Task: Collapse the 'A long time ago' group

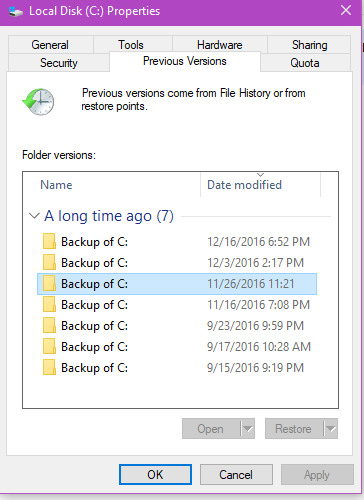Action: pos(34,216)
